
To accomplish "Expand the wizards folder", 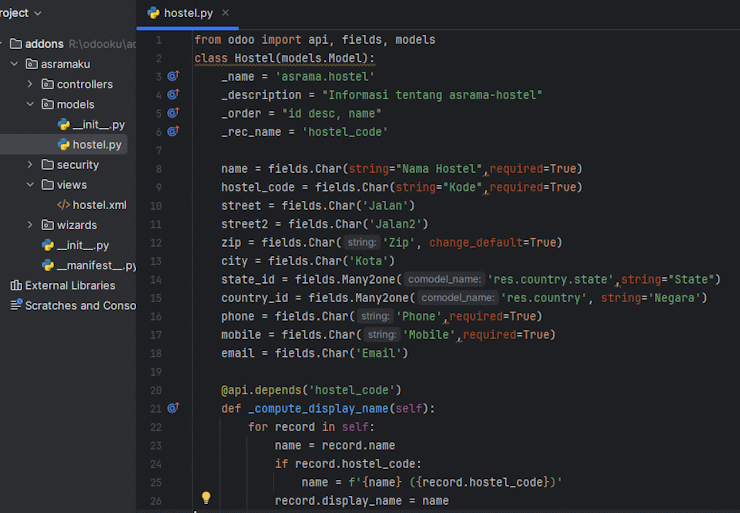I will tap(30, 225).
